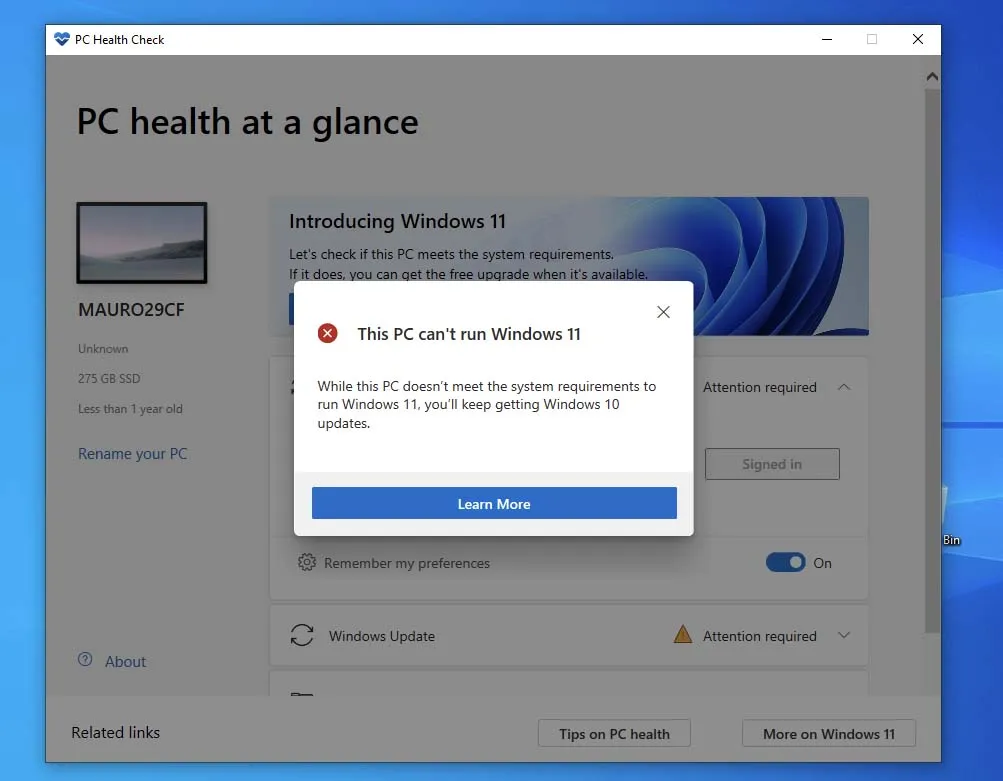
Task: Click the PC Health Check heart logo icon
Action: 62,39
